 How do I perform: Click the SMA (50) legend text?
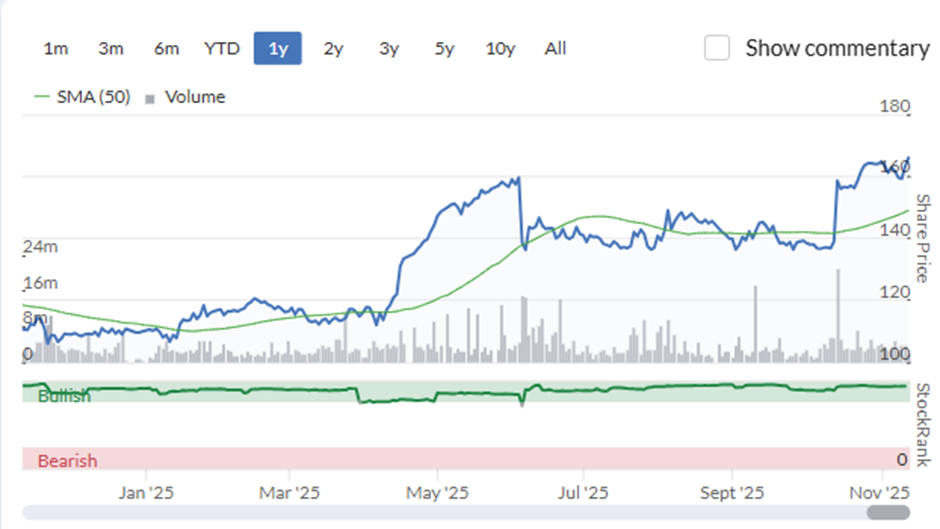[94, 97]
